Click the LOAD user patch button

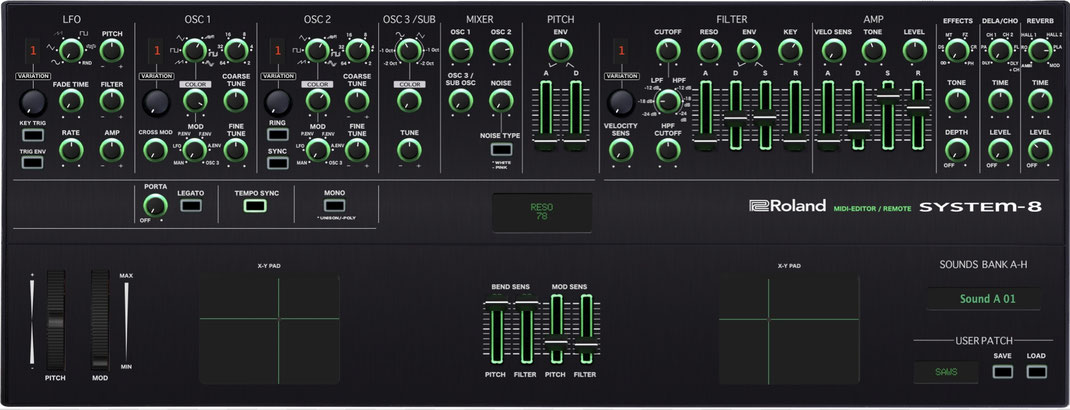(1036, 372)
